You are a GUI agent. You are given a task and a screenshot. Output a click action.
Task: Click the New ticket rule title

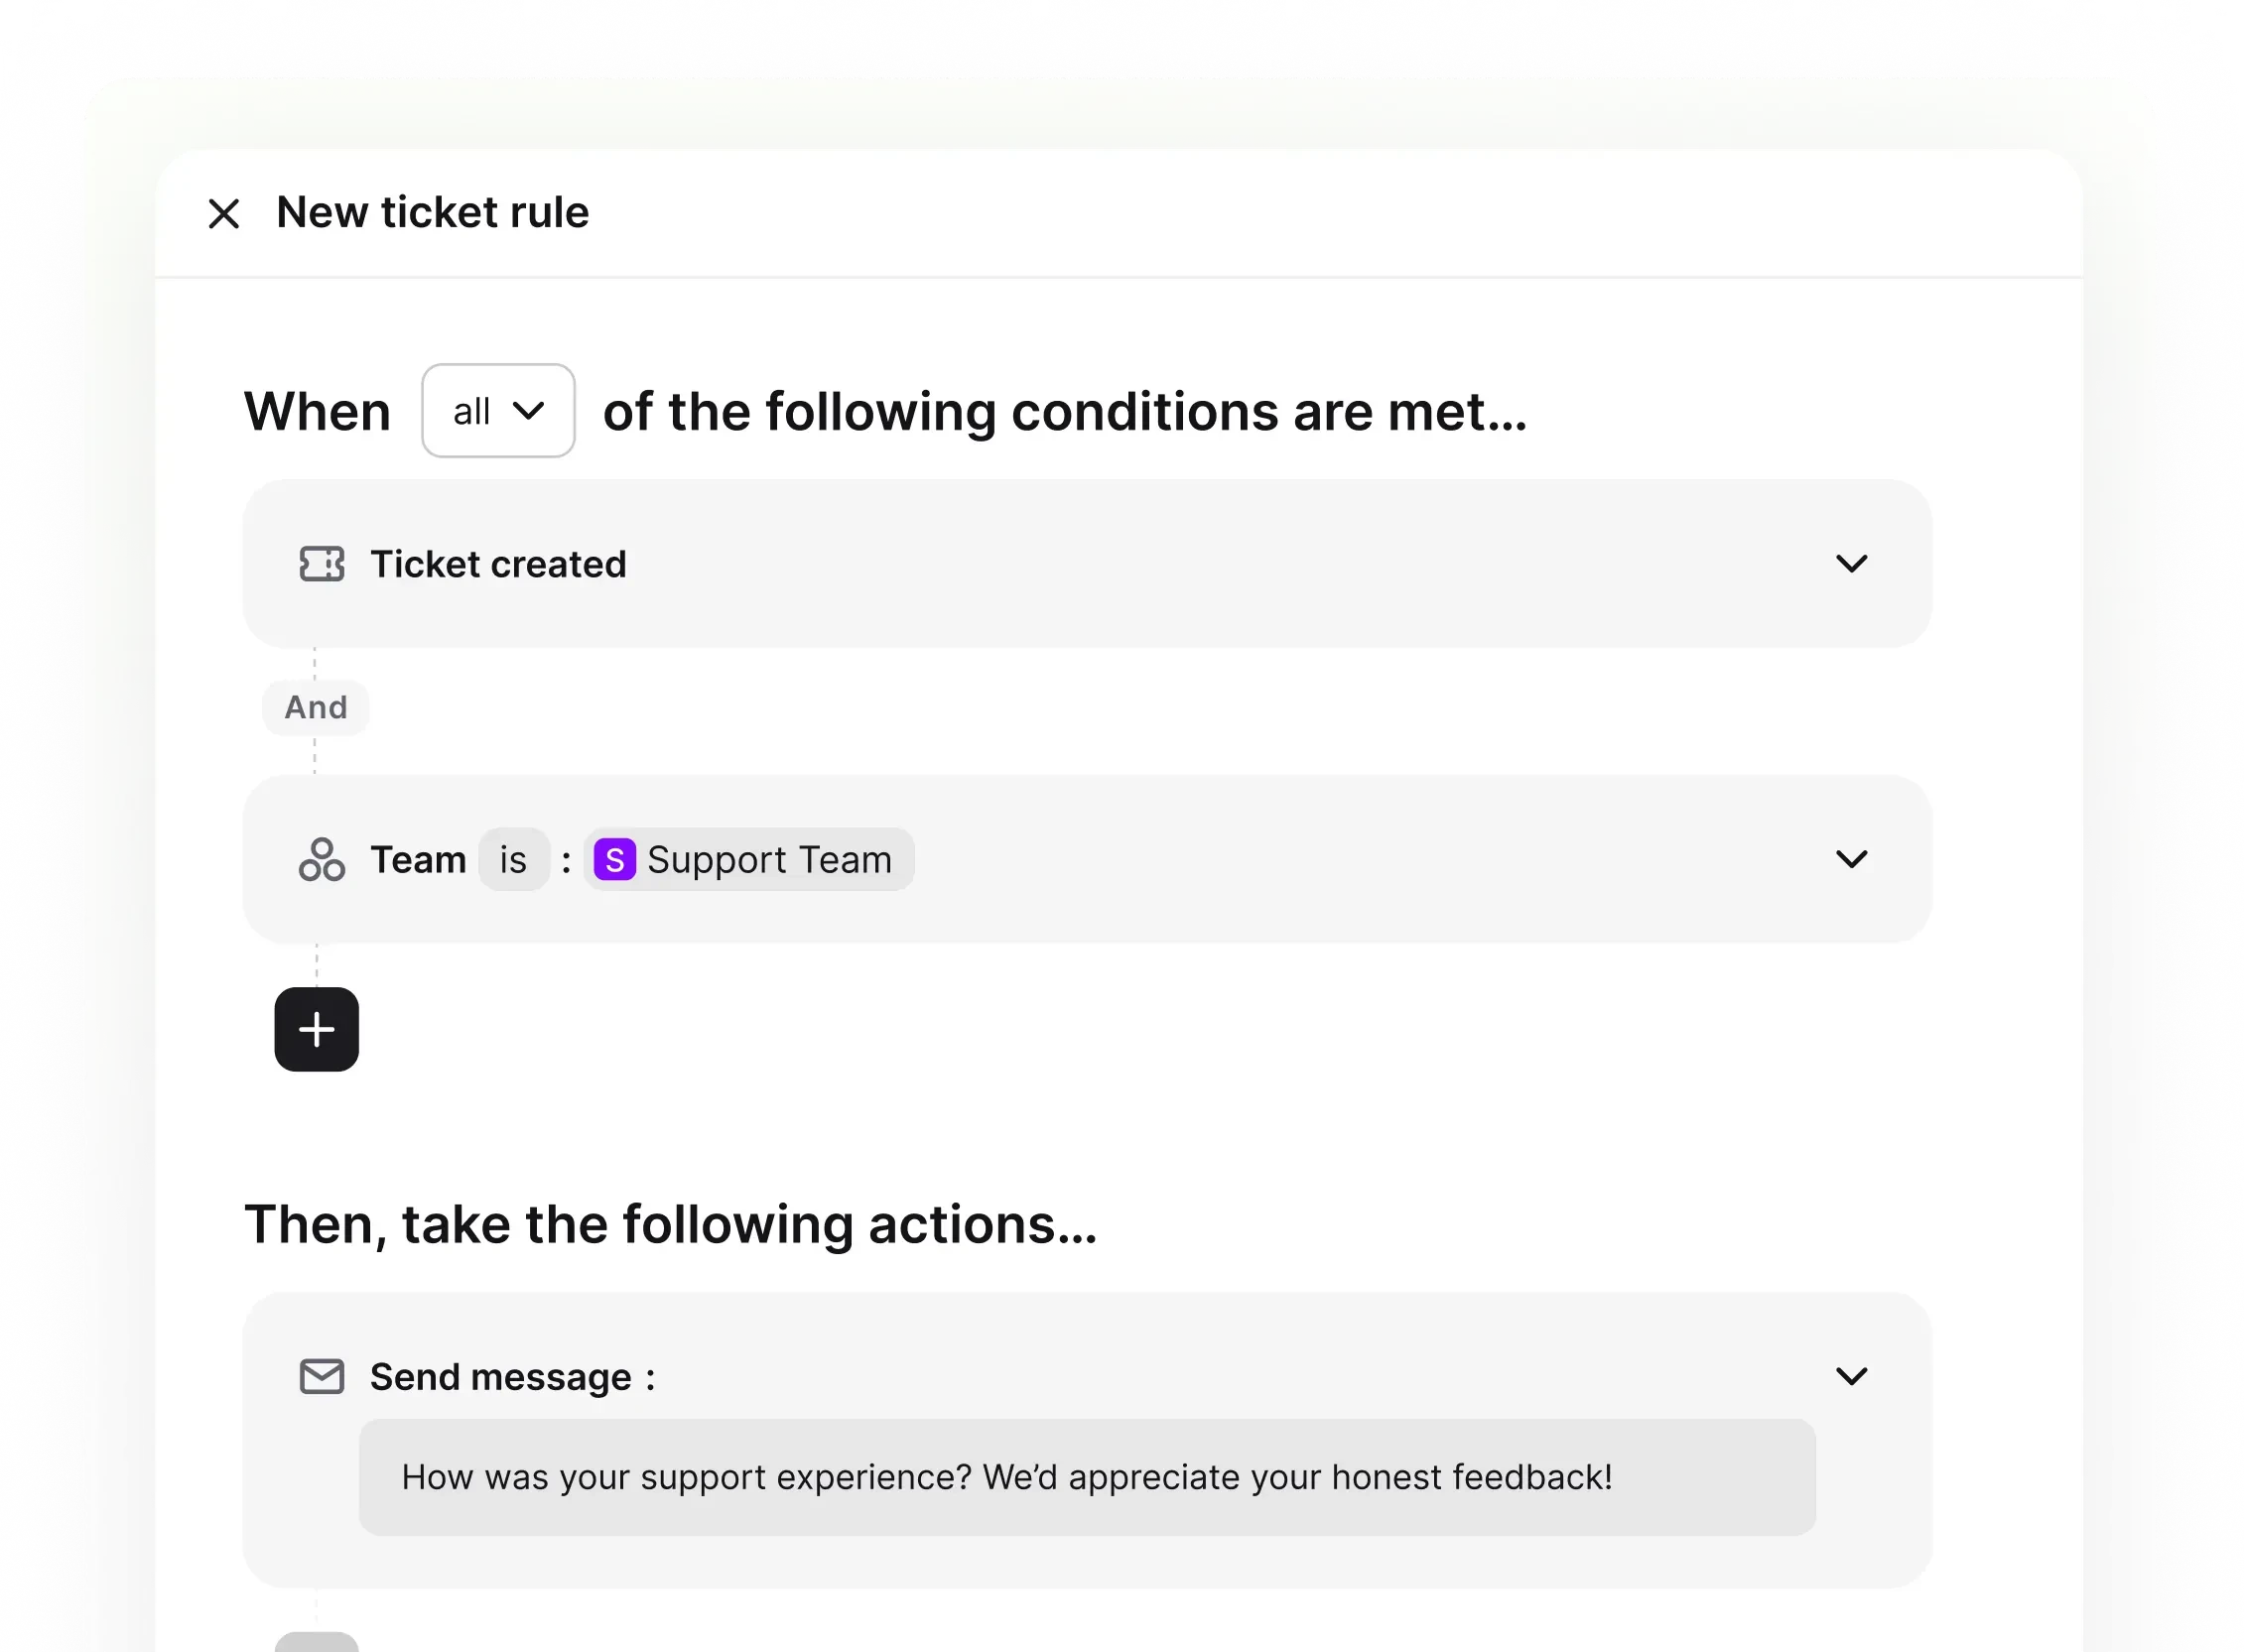pyautogui.click(x=432, y=212)
